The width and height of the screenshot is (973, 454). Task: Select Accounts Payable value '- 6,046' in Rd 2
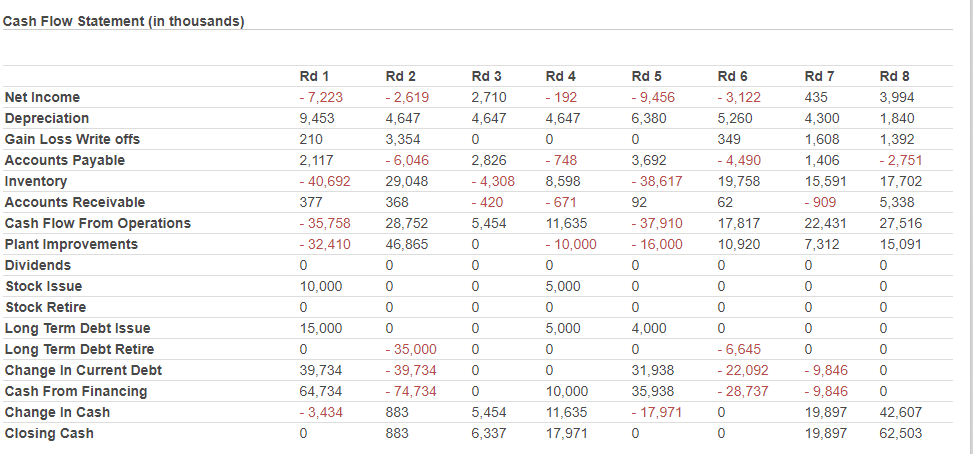407,161
